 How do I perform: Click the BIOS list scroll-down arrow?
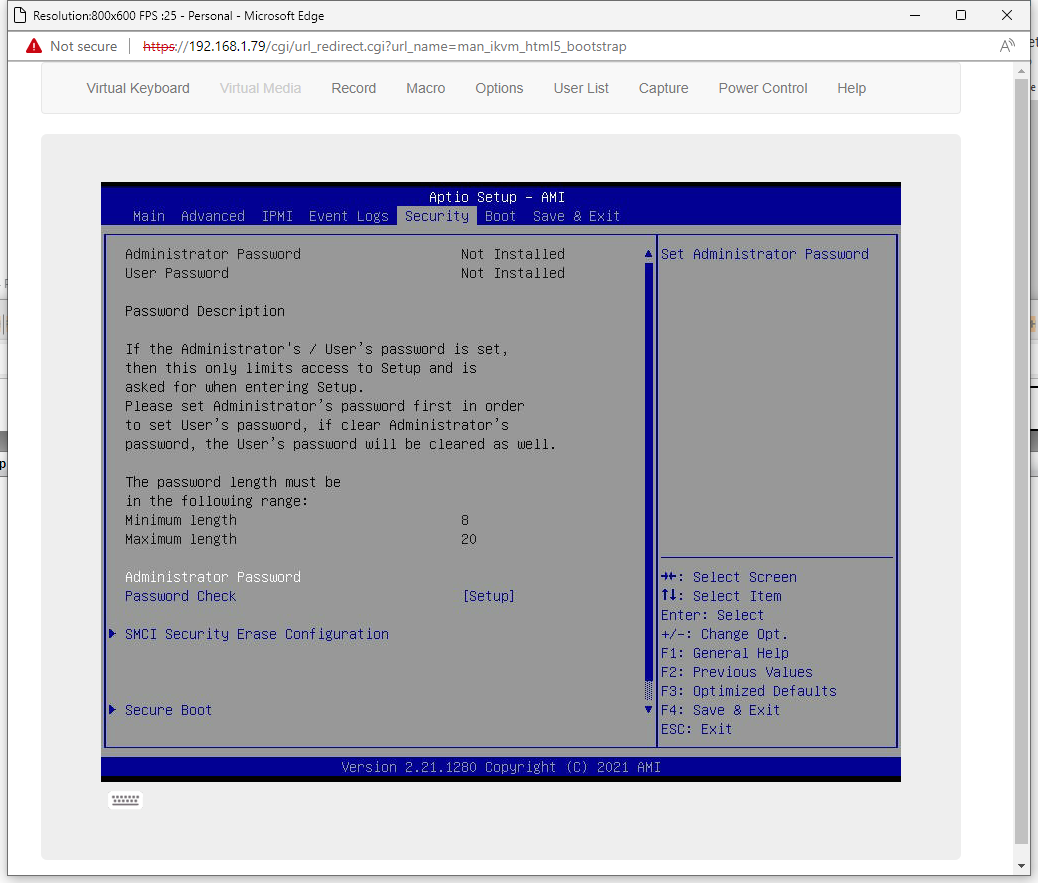[648, 710]
